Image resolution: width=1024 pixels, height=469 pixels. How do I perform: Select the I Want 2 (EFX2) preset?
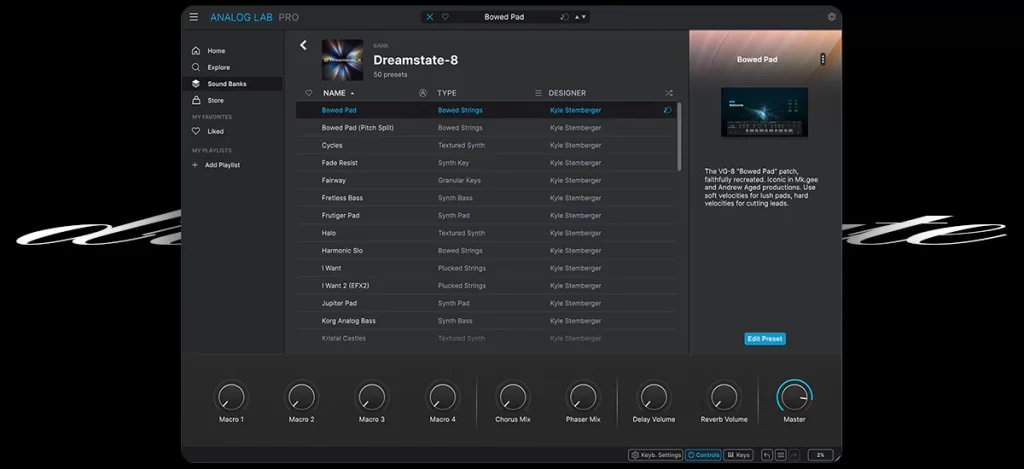486,285
